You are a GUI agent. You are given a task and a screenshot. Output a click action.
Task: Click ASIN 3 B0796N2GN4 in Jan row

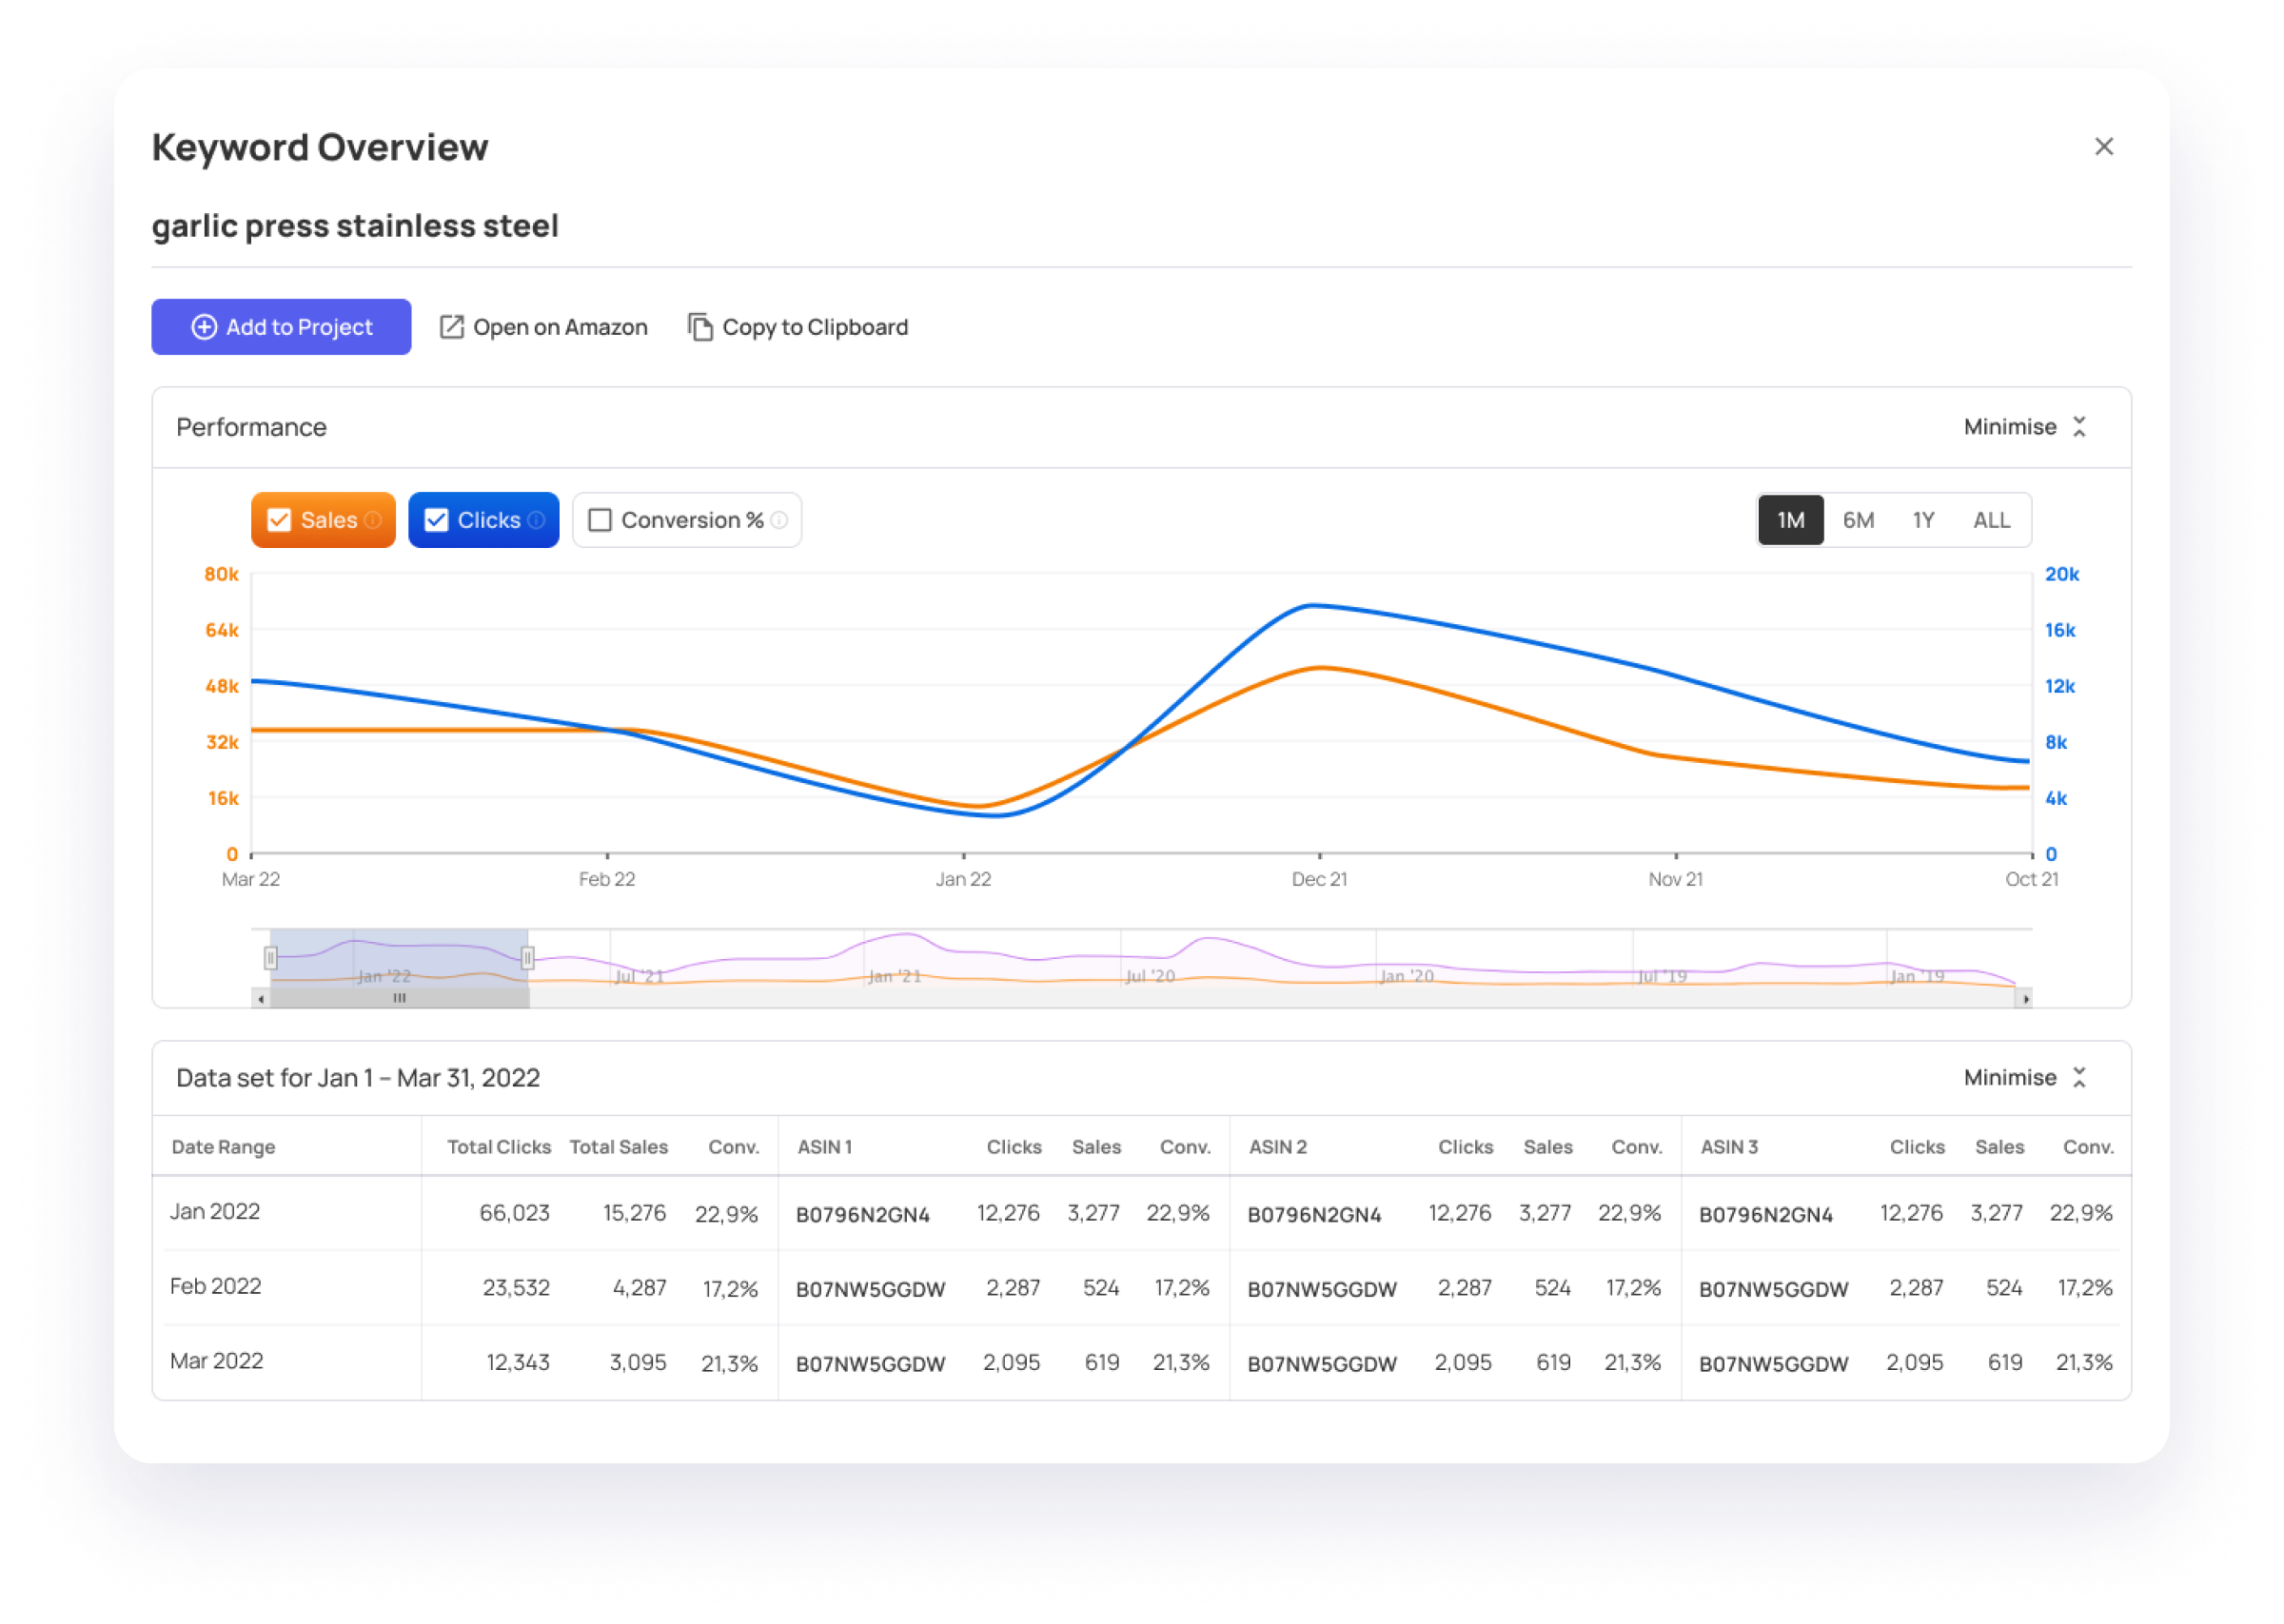(1765, 1214)
